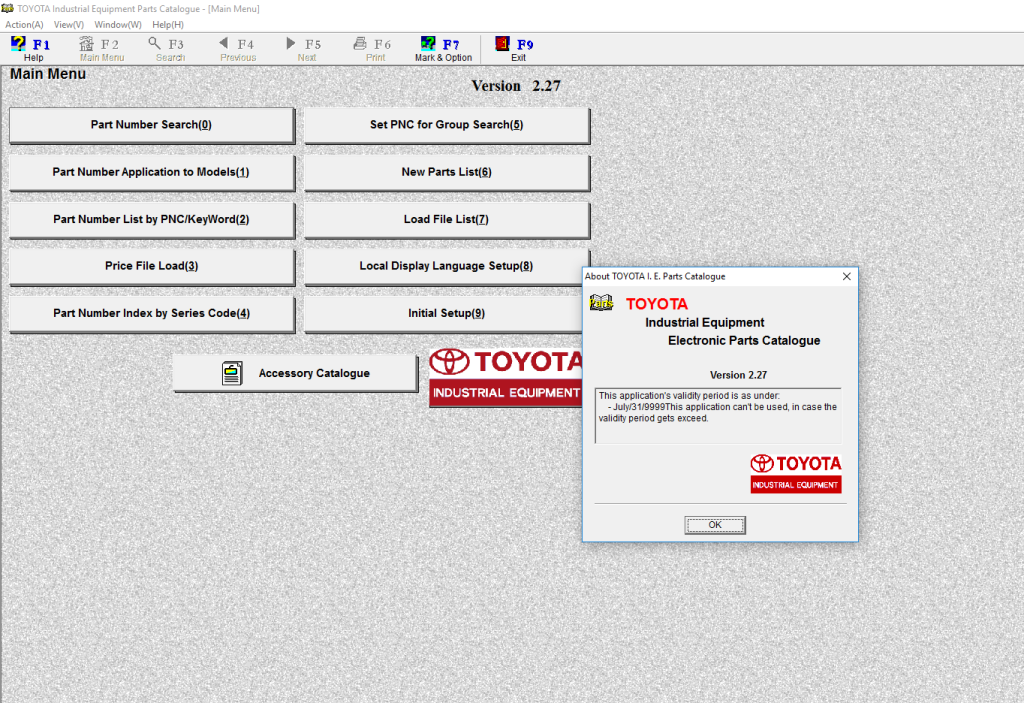Click the Price File Load button

click(151, 266)
